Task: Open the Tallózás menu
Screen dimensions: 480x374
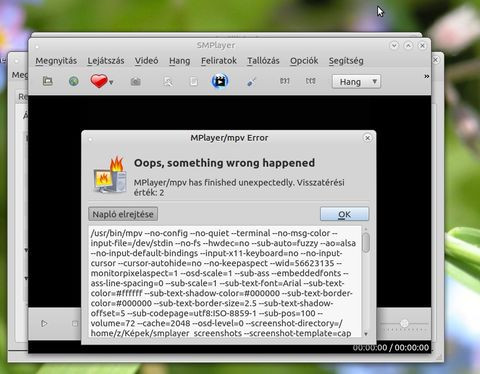Action: coord(263,61)
